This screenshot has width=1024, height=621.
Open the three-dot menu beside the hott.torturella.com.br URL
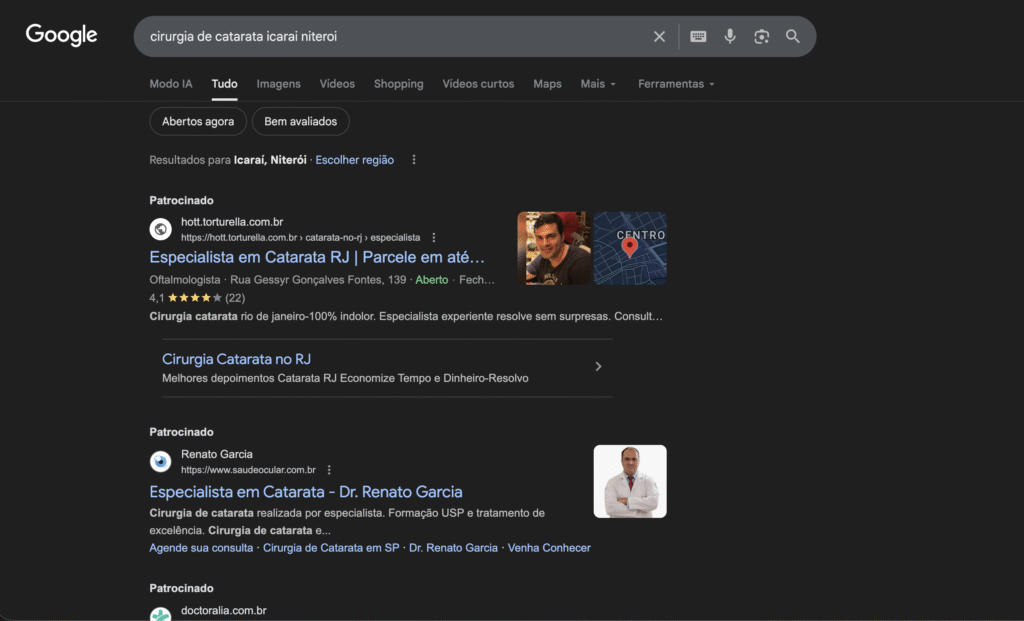click(434, 238)
